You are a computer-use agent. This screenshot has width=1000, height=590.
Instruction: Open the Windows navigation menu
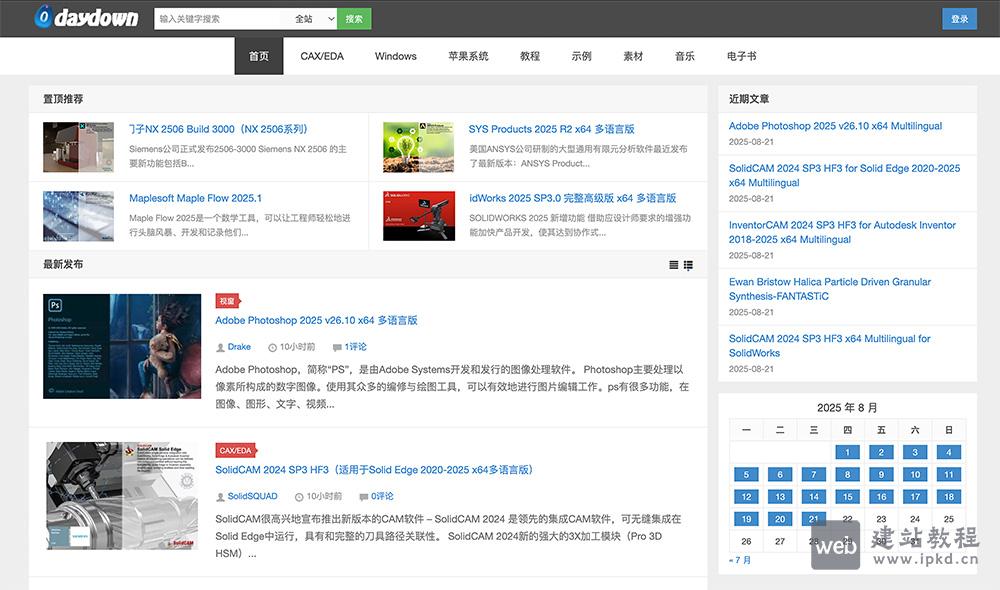(x=395, y=56)
